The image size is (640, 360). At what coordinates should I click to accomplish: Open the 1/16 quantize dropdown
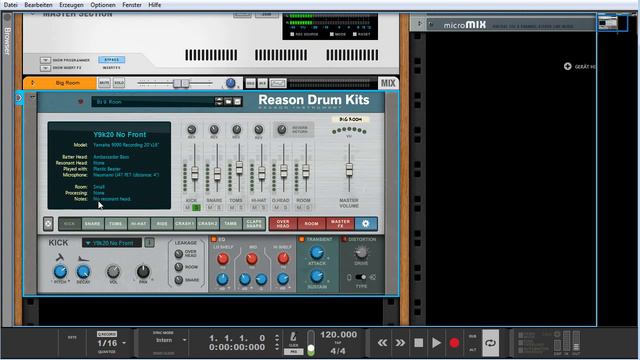(111, 343)
